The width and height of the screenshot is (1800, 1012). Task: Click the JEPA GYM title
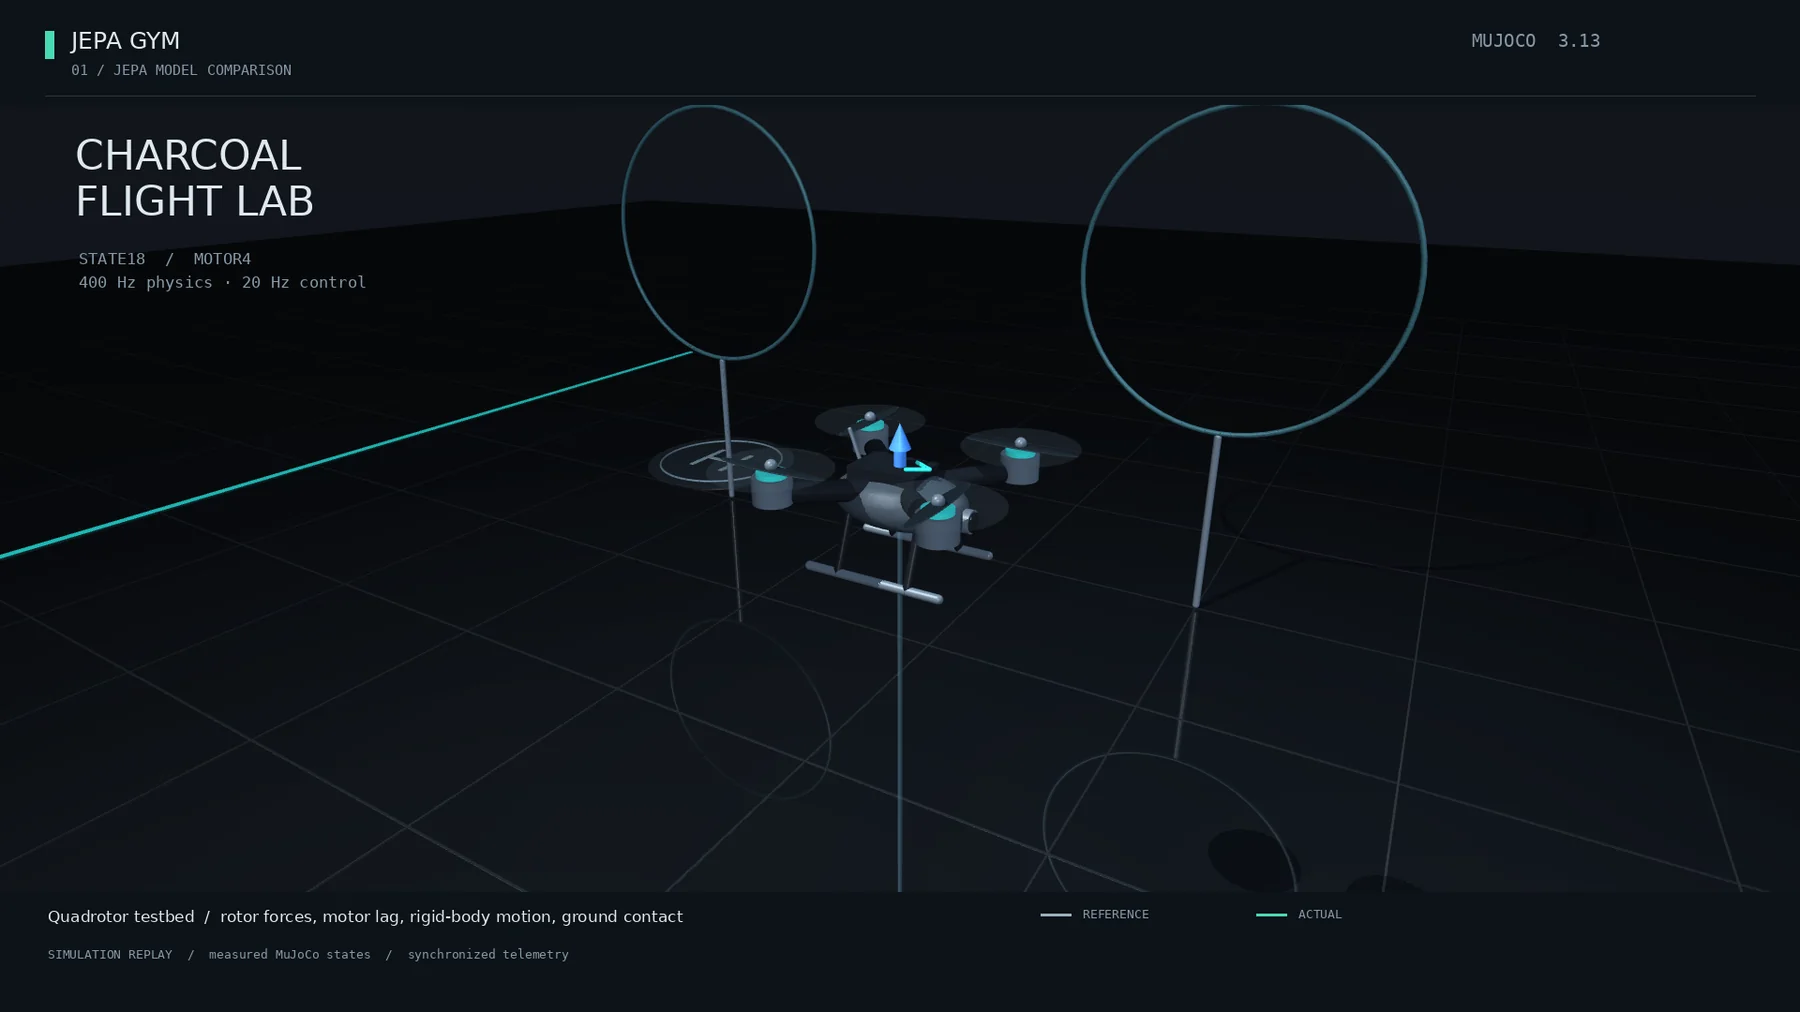tap(125, 41)
